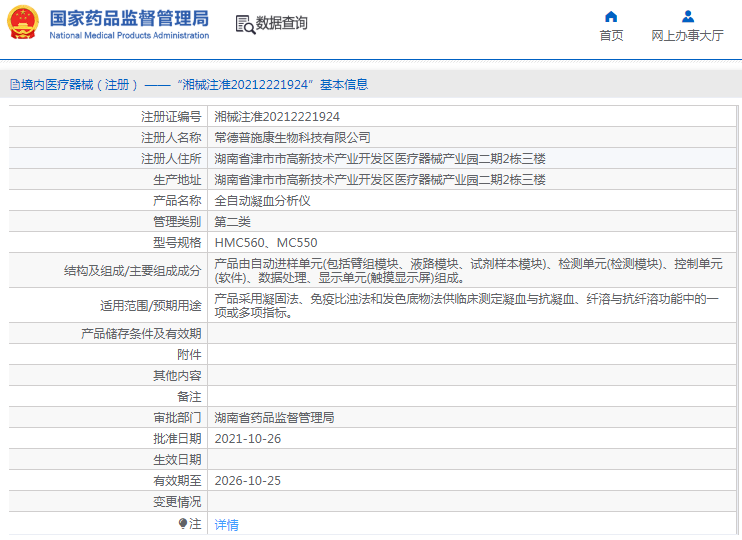Select the 境内医疗器械（注册） breadcrumb text
Screen dimensions: 742x540
point(76,85)
